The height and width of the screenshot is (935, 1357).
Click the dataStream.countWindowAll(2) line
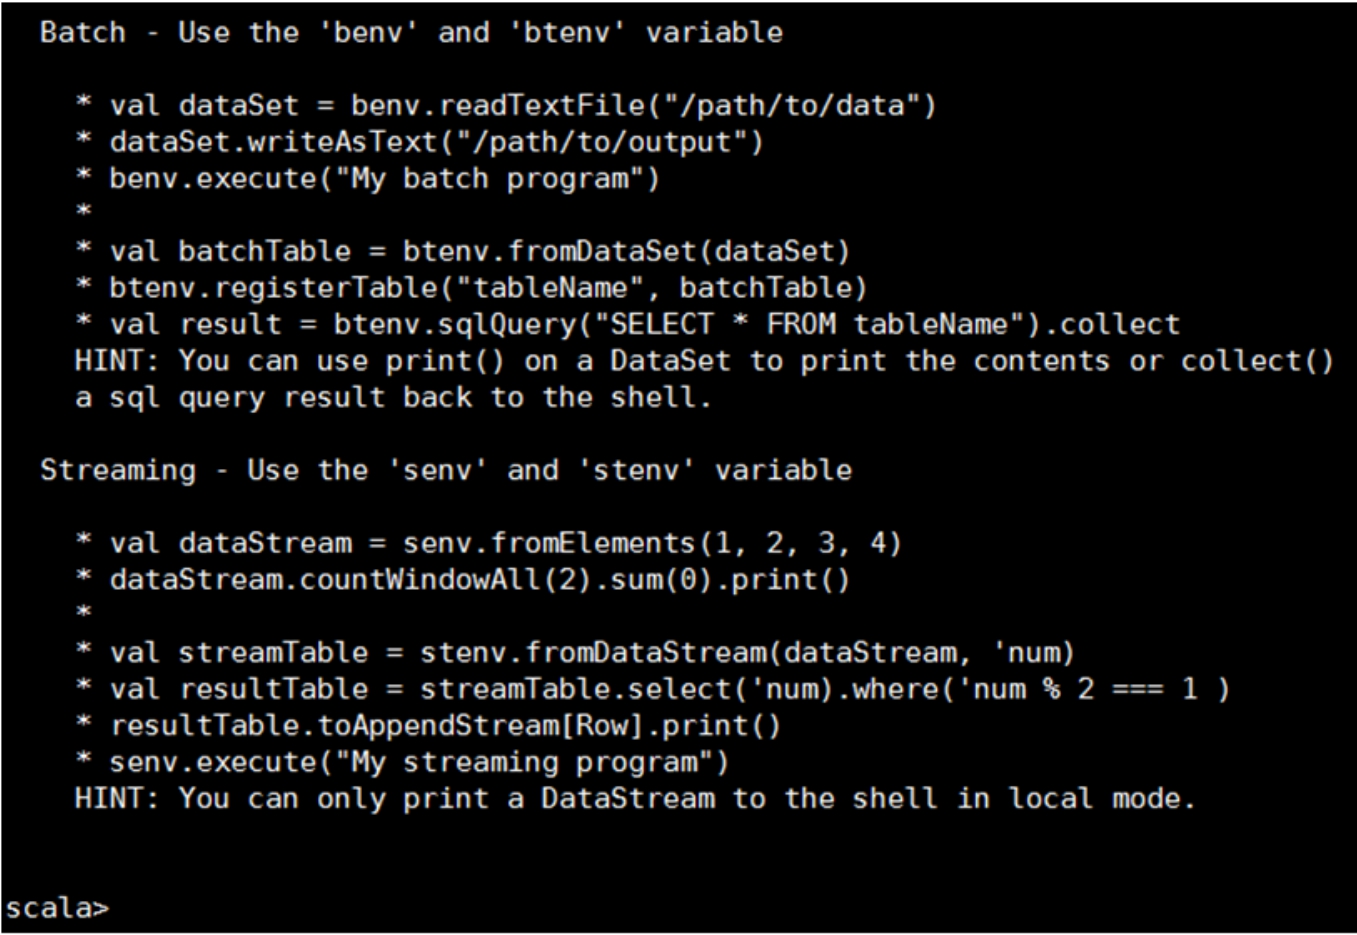479,580
